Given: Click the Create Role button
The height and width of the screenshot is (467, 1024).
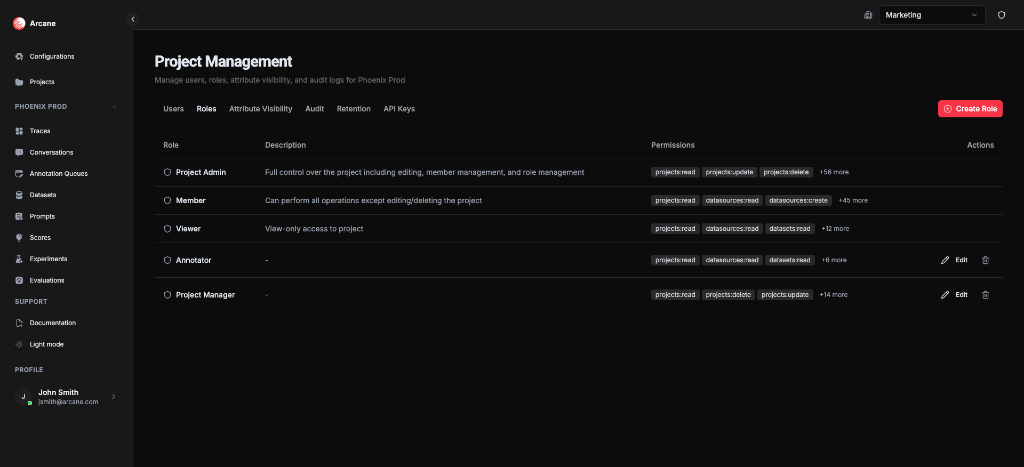Looking at the screenshot, I should click(x=970, y=109).
